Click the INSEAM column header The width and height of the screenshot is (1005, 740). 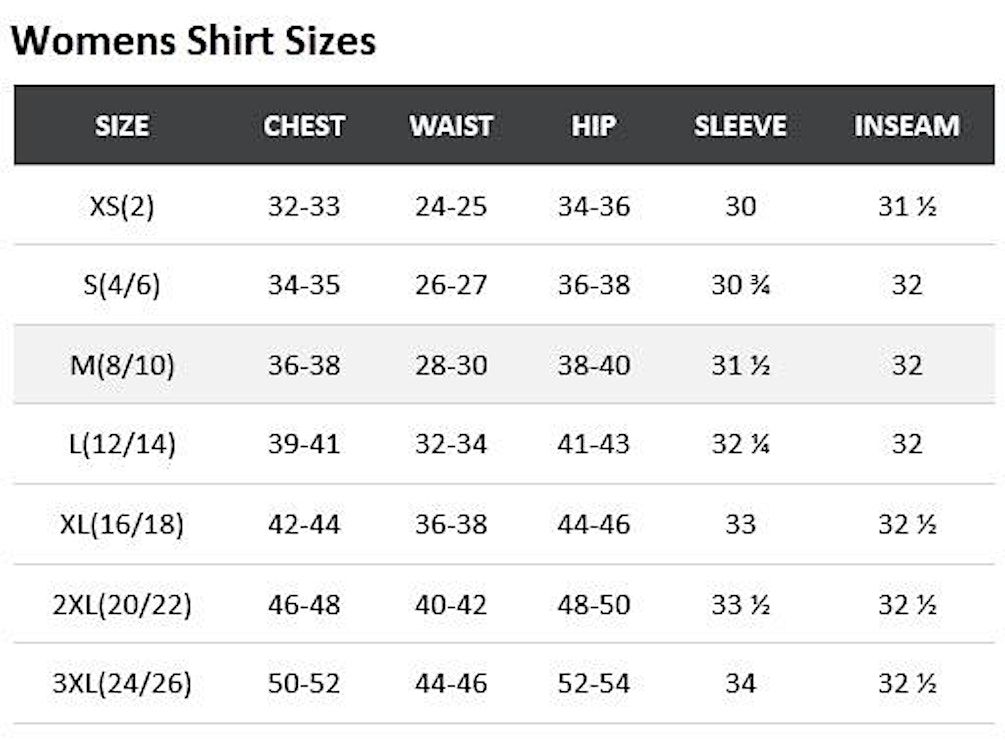906,126
